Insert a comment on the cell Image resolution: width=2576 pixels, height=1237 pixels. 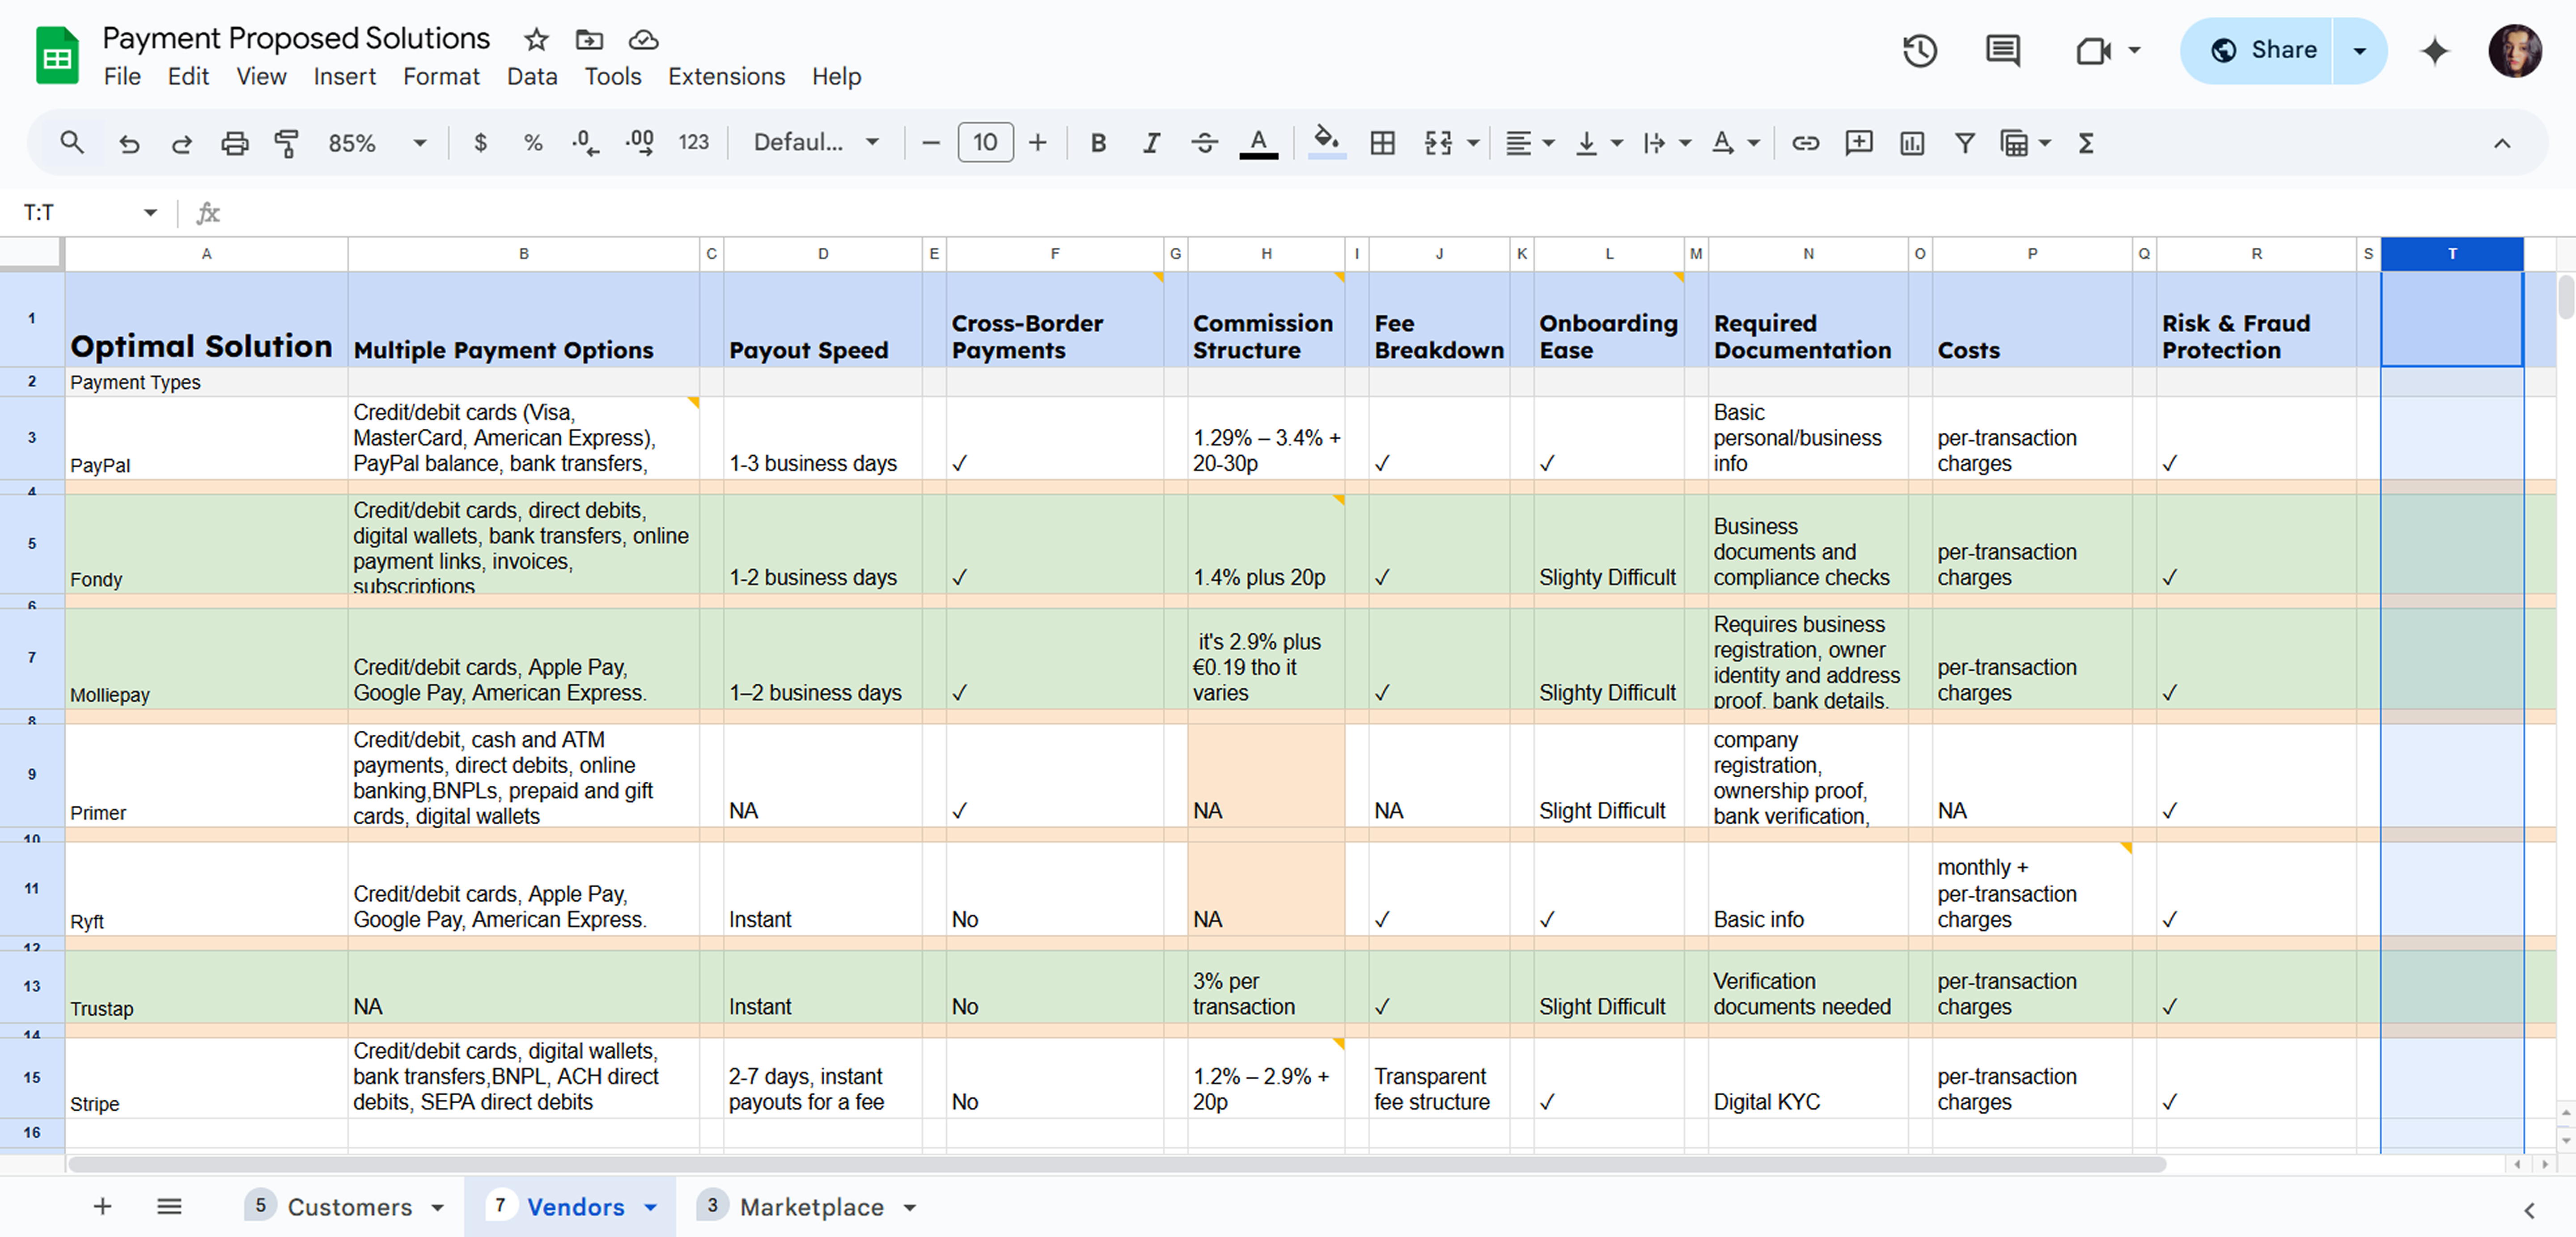(x=1858, y=143)
